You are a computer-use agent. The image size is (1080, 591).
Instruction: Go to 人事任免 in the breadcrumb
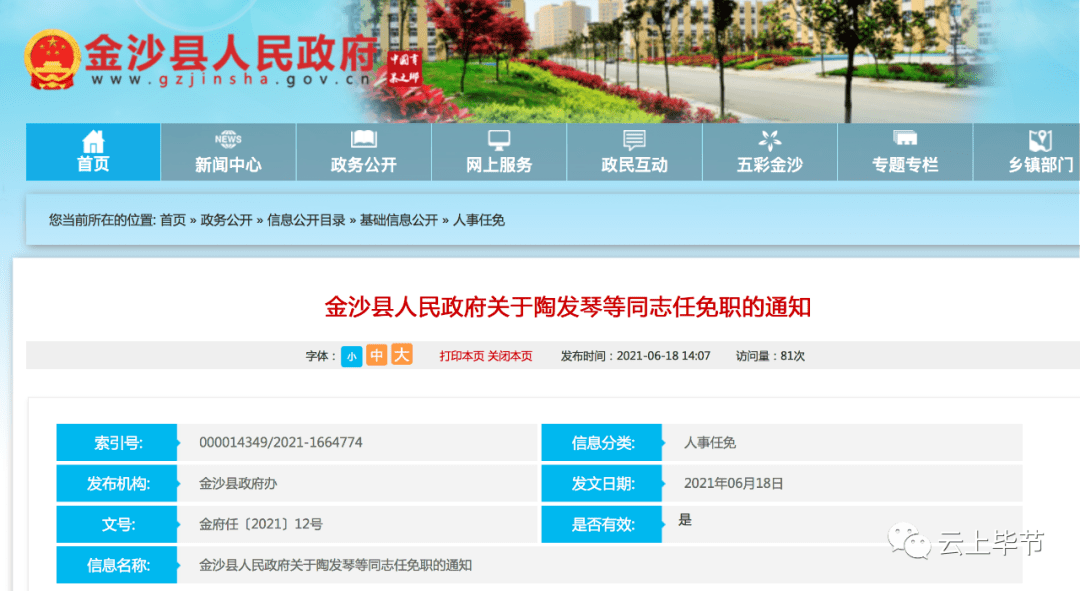point(479,220)
